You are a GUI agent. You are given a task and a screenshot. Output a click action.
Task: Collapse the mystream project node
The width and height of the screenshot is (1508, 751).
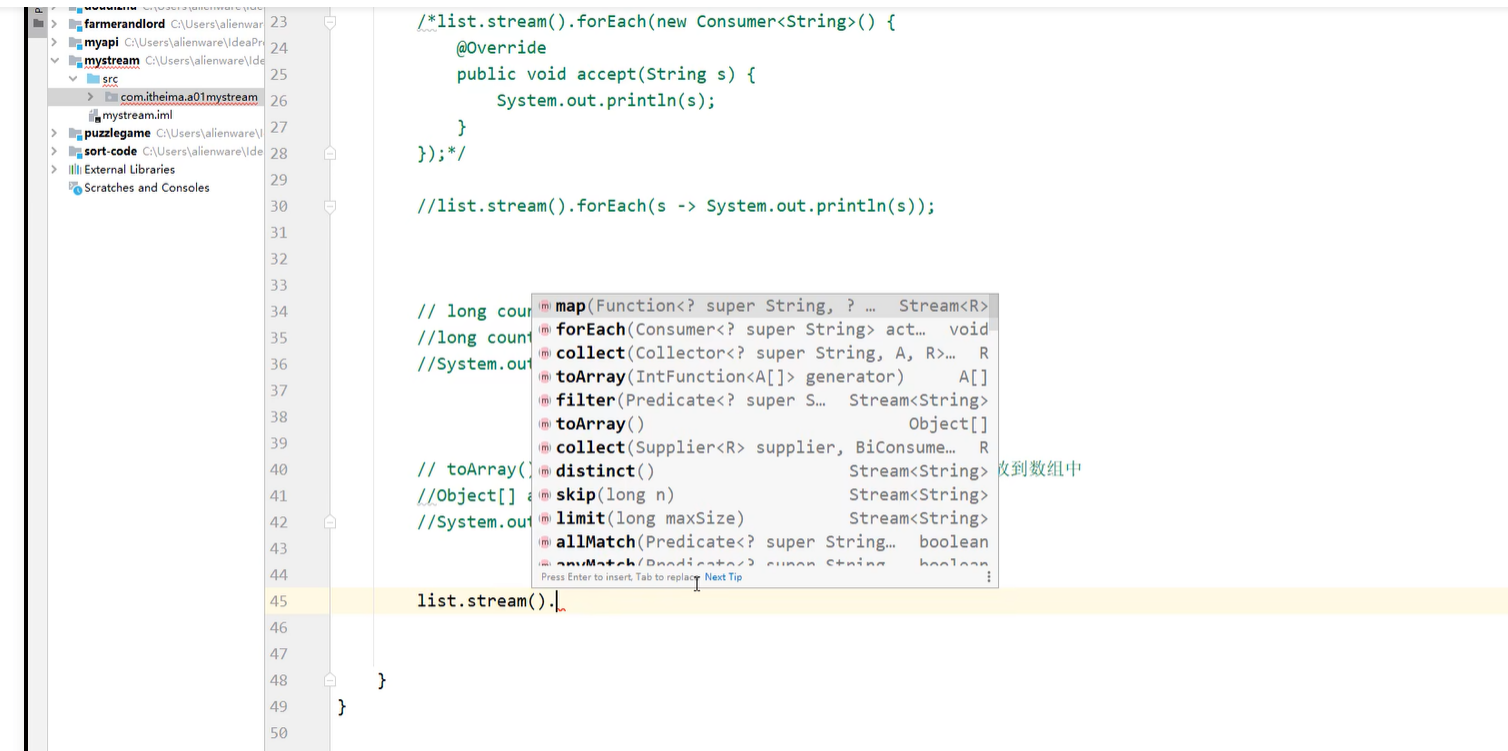56,60
